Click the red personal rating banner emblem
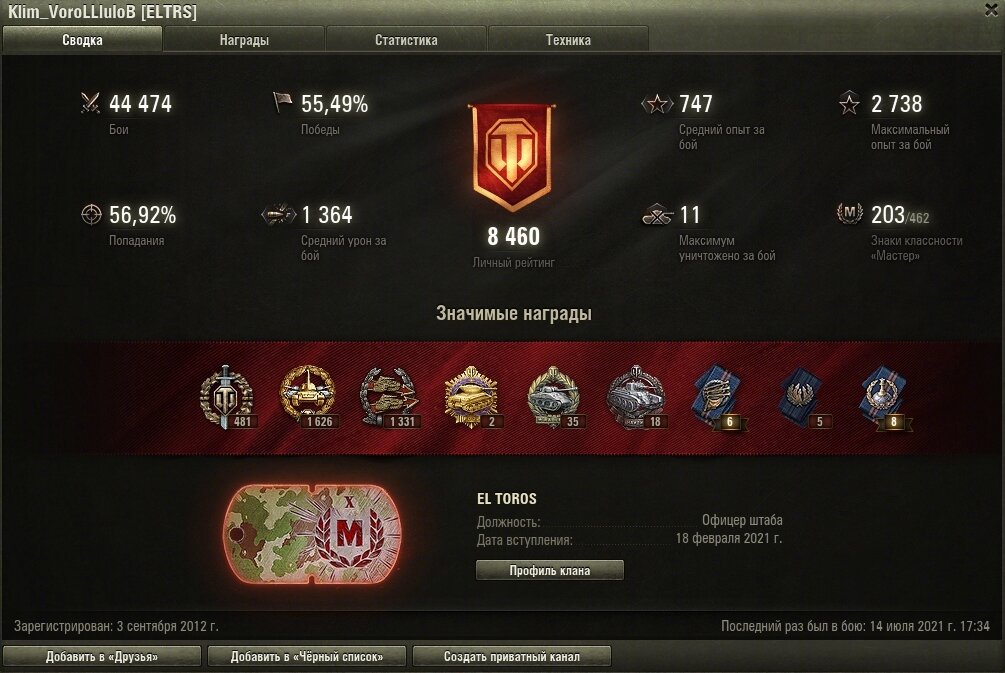The width and height of the screenshot is (1005, 673). (x=512, y=158)
